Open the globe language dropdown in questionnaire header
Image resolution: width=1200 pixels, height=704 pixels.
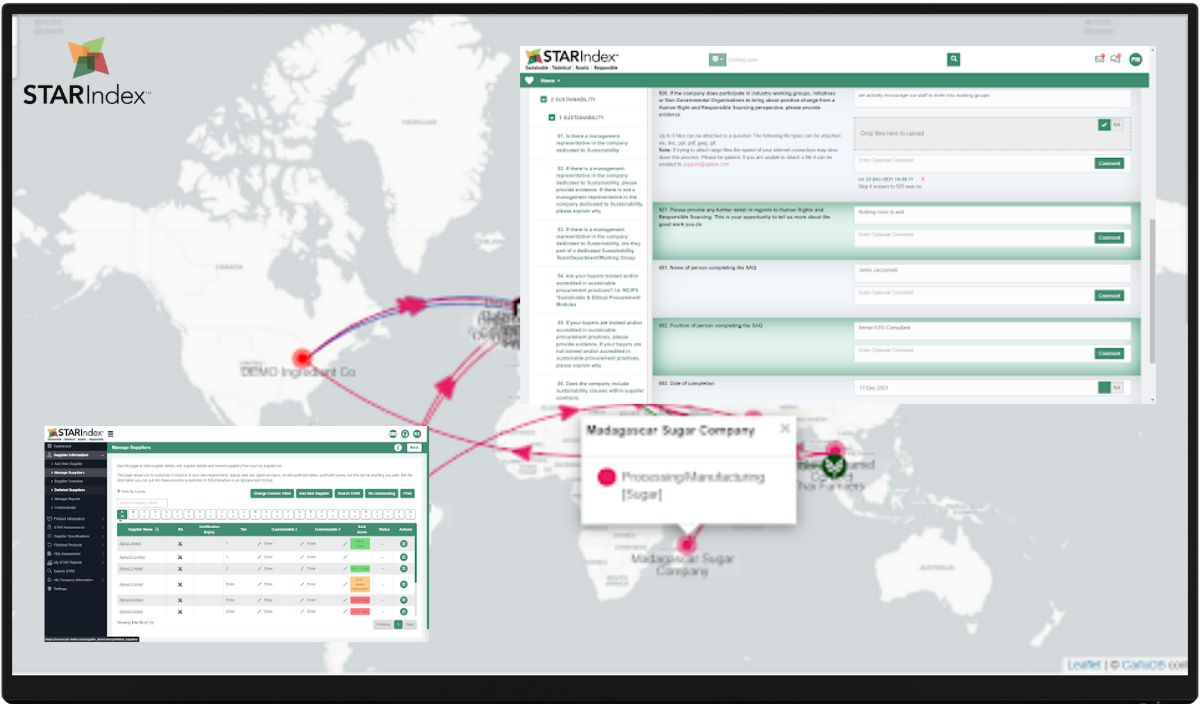coord(718,60)
